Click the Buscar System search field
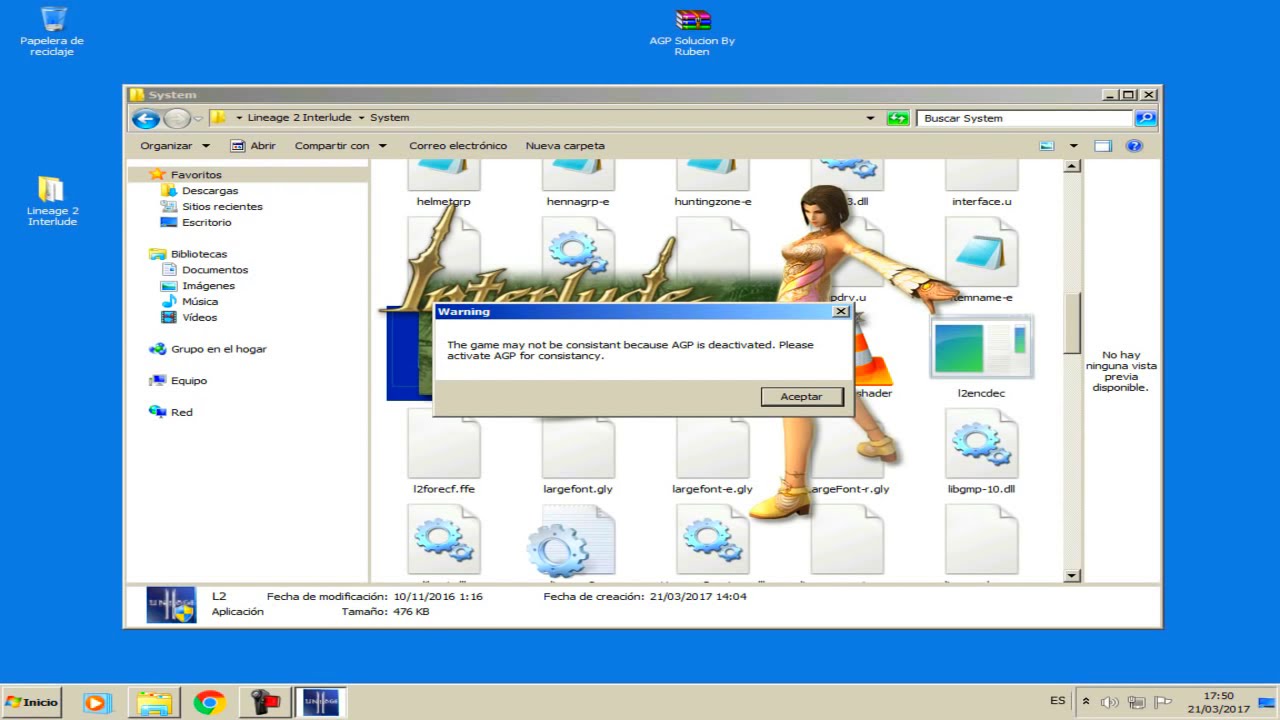This screenshot has width=1280, height=720. 1025,118
